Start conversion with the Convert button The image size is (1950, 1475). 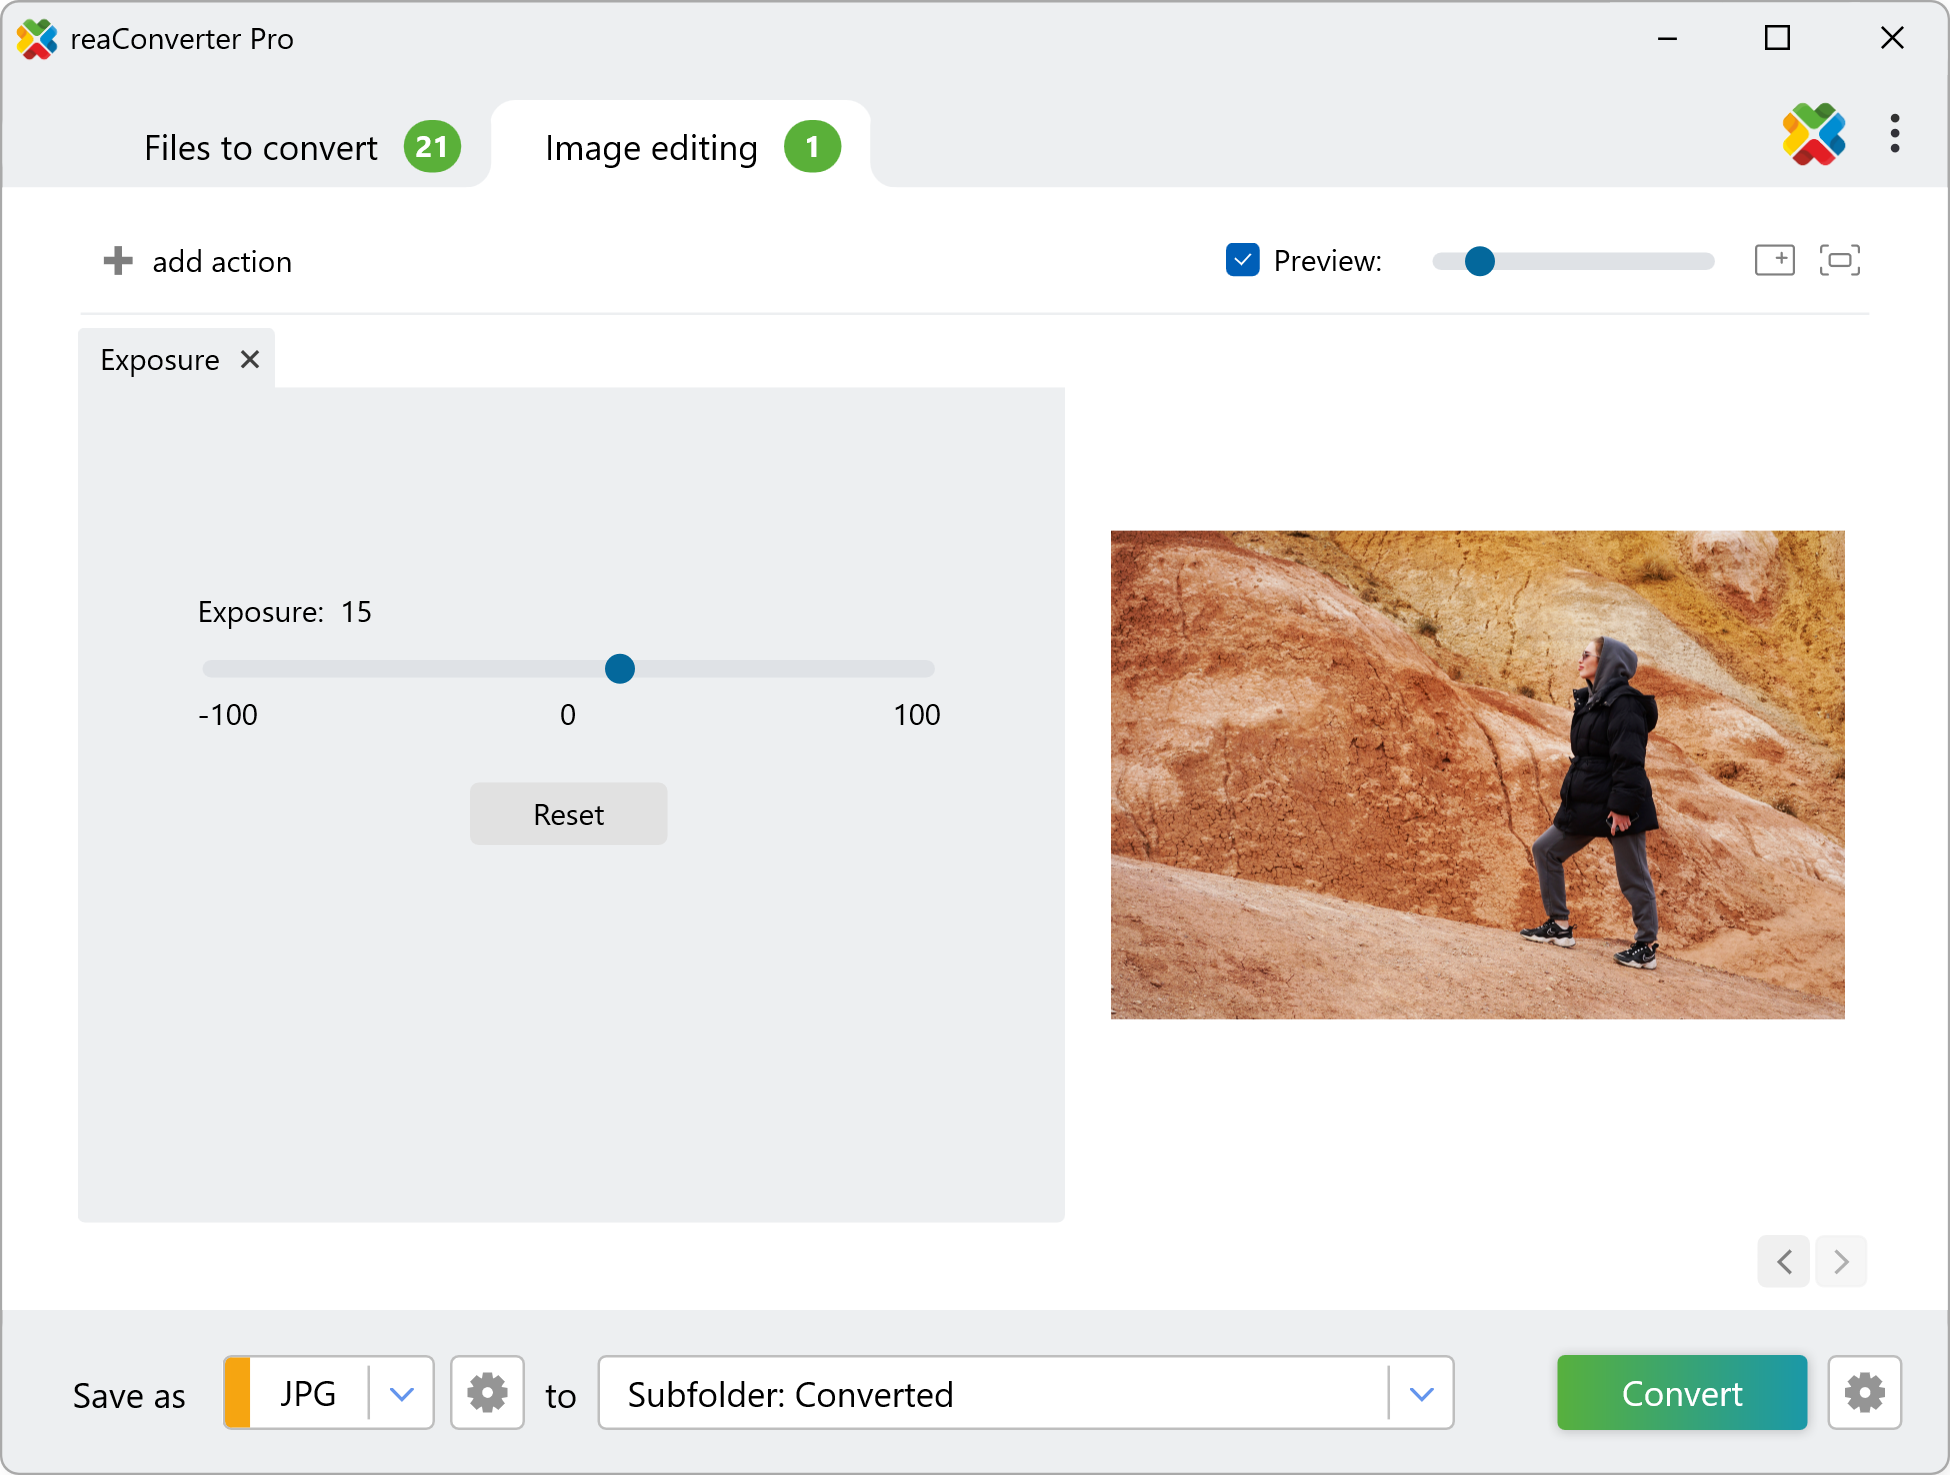tap(1681, 1392)
